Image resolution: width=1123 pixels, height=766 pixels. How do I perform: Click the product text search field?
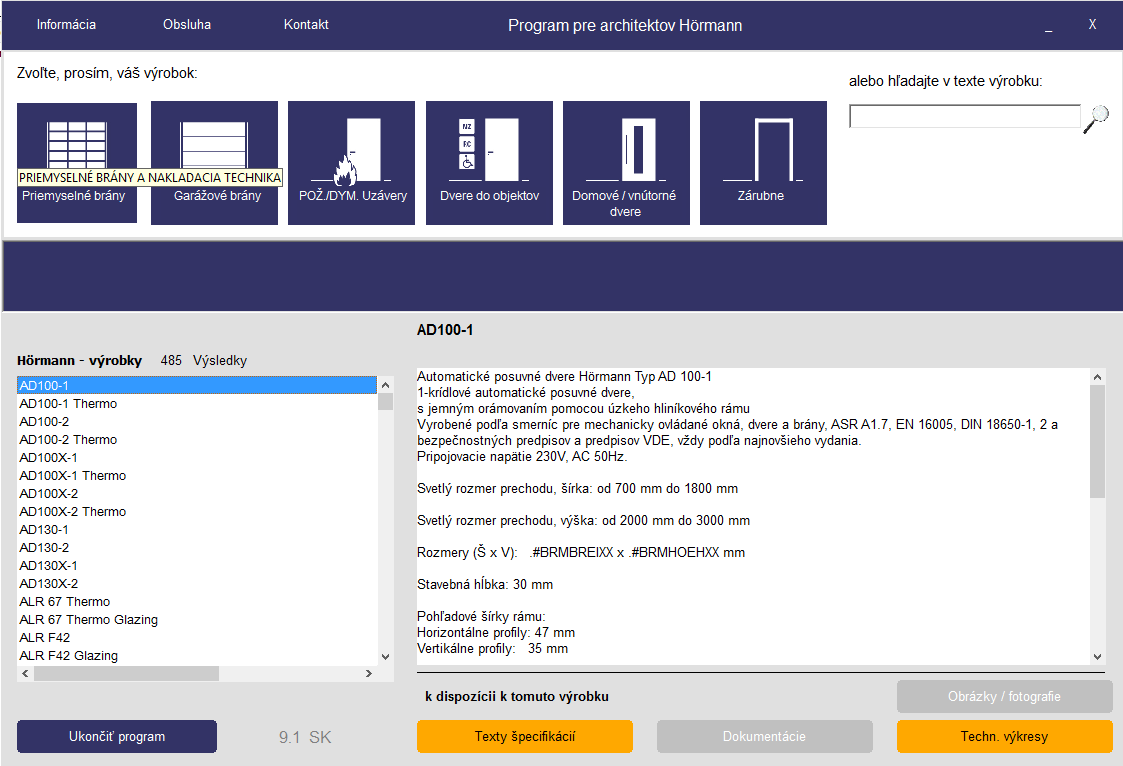964,117
